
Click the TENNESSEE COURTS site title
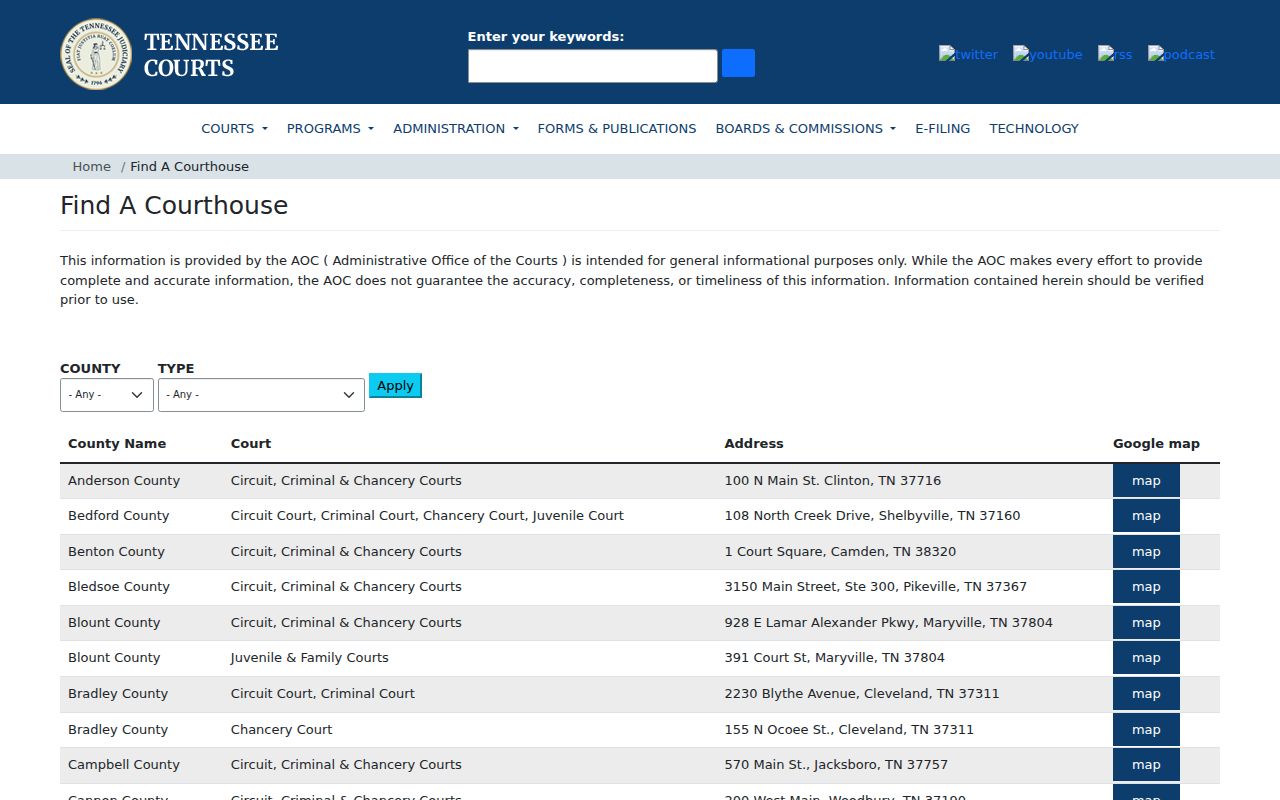(211, 55)
